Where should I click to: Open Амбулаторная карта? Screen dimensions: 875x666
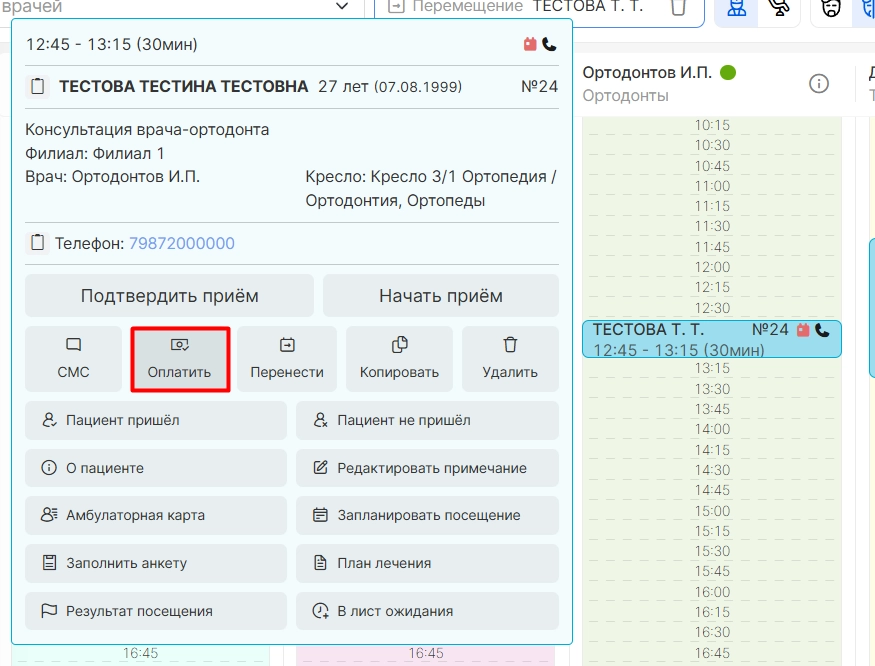(156, 515)
